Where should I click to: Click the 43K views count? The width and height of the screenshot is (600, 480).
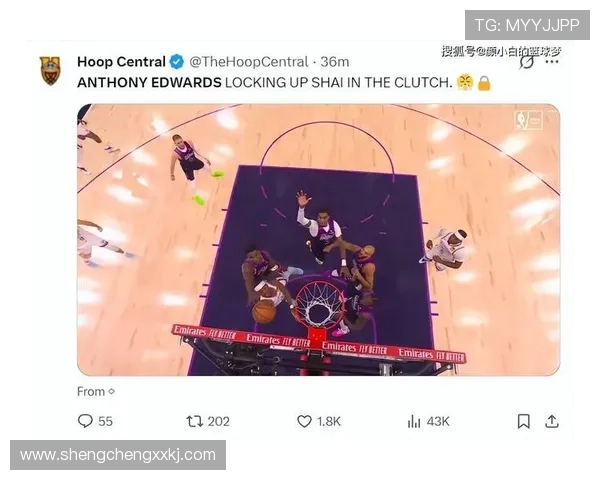tap(438, 421)
